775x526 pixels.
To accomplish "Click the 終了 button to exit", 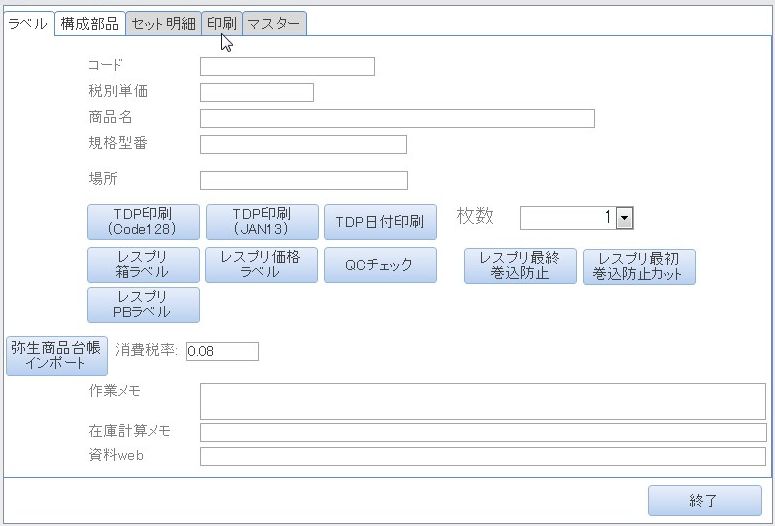I will point(704,501).
